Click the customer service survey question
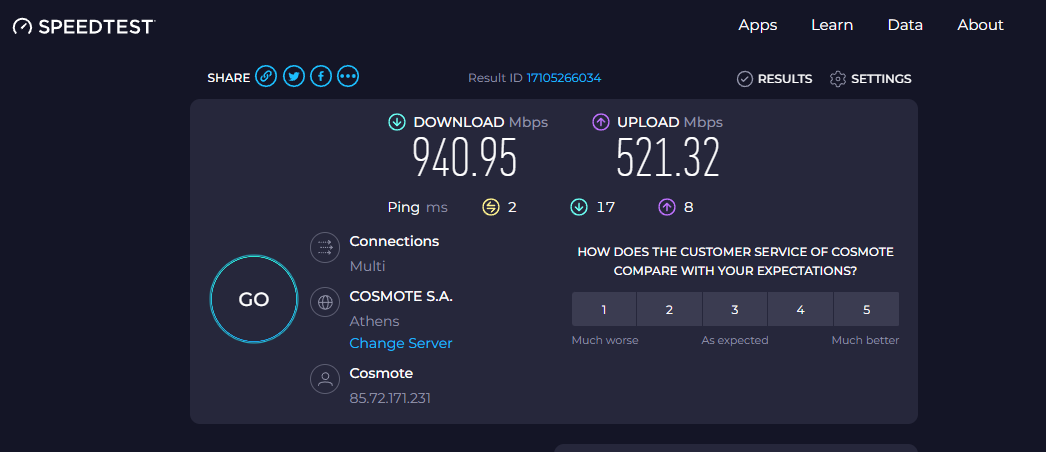The height and width of the screenshot is (452, 1046). (x=735, y=261)
